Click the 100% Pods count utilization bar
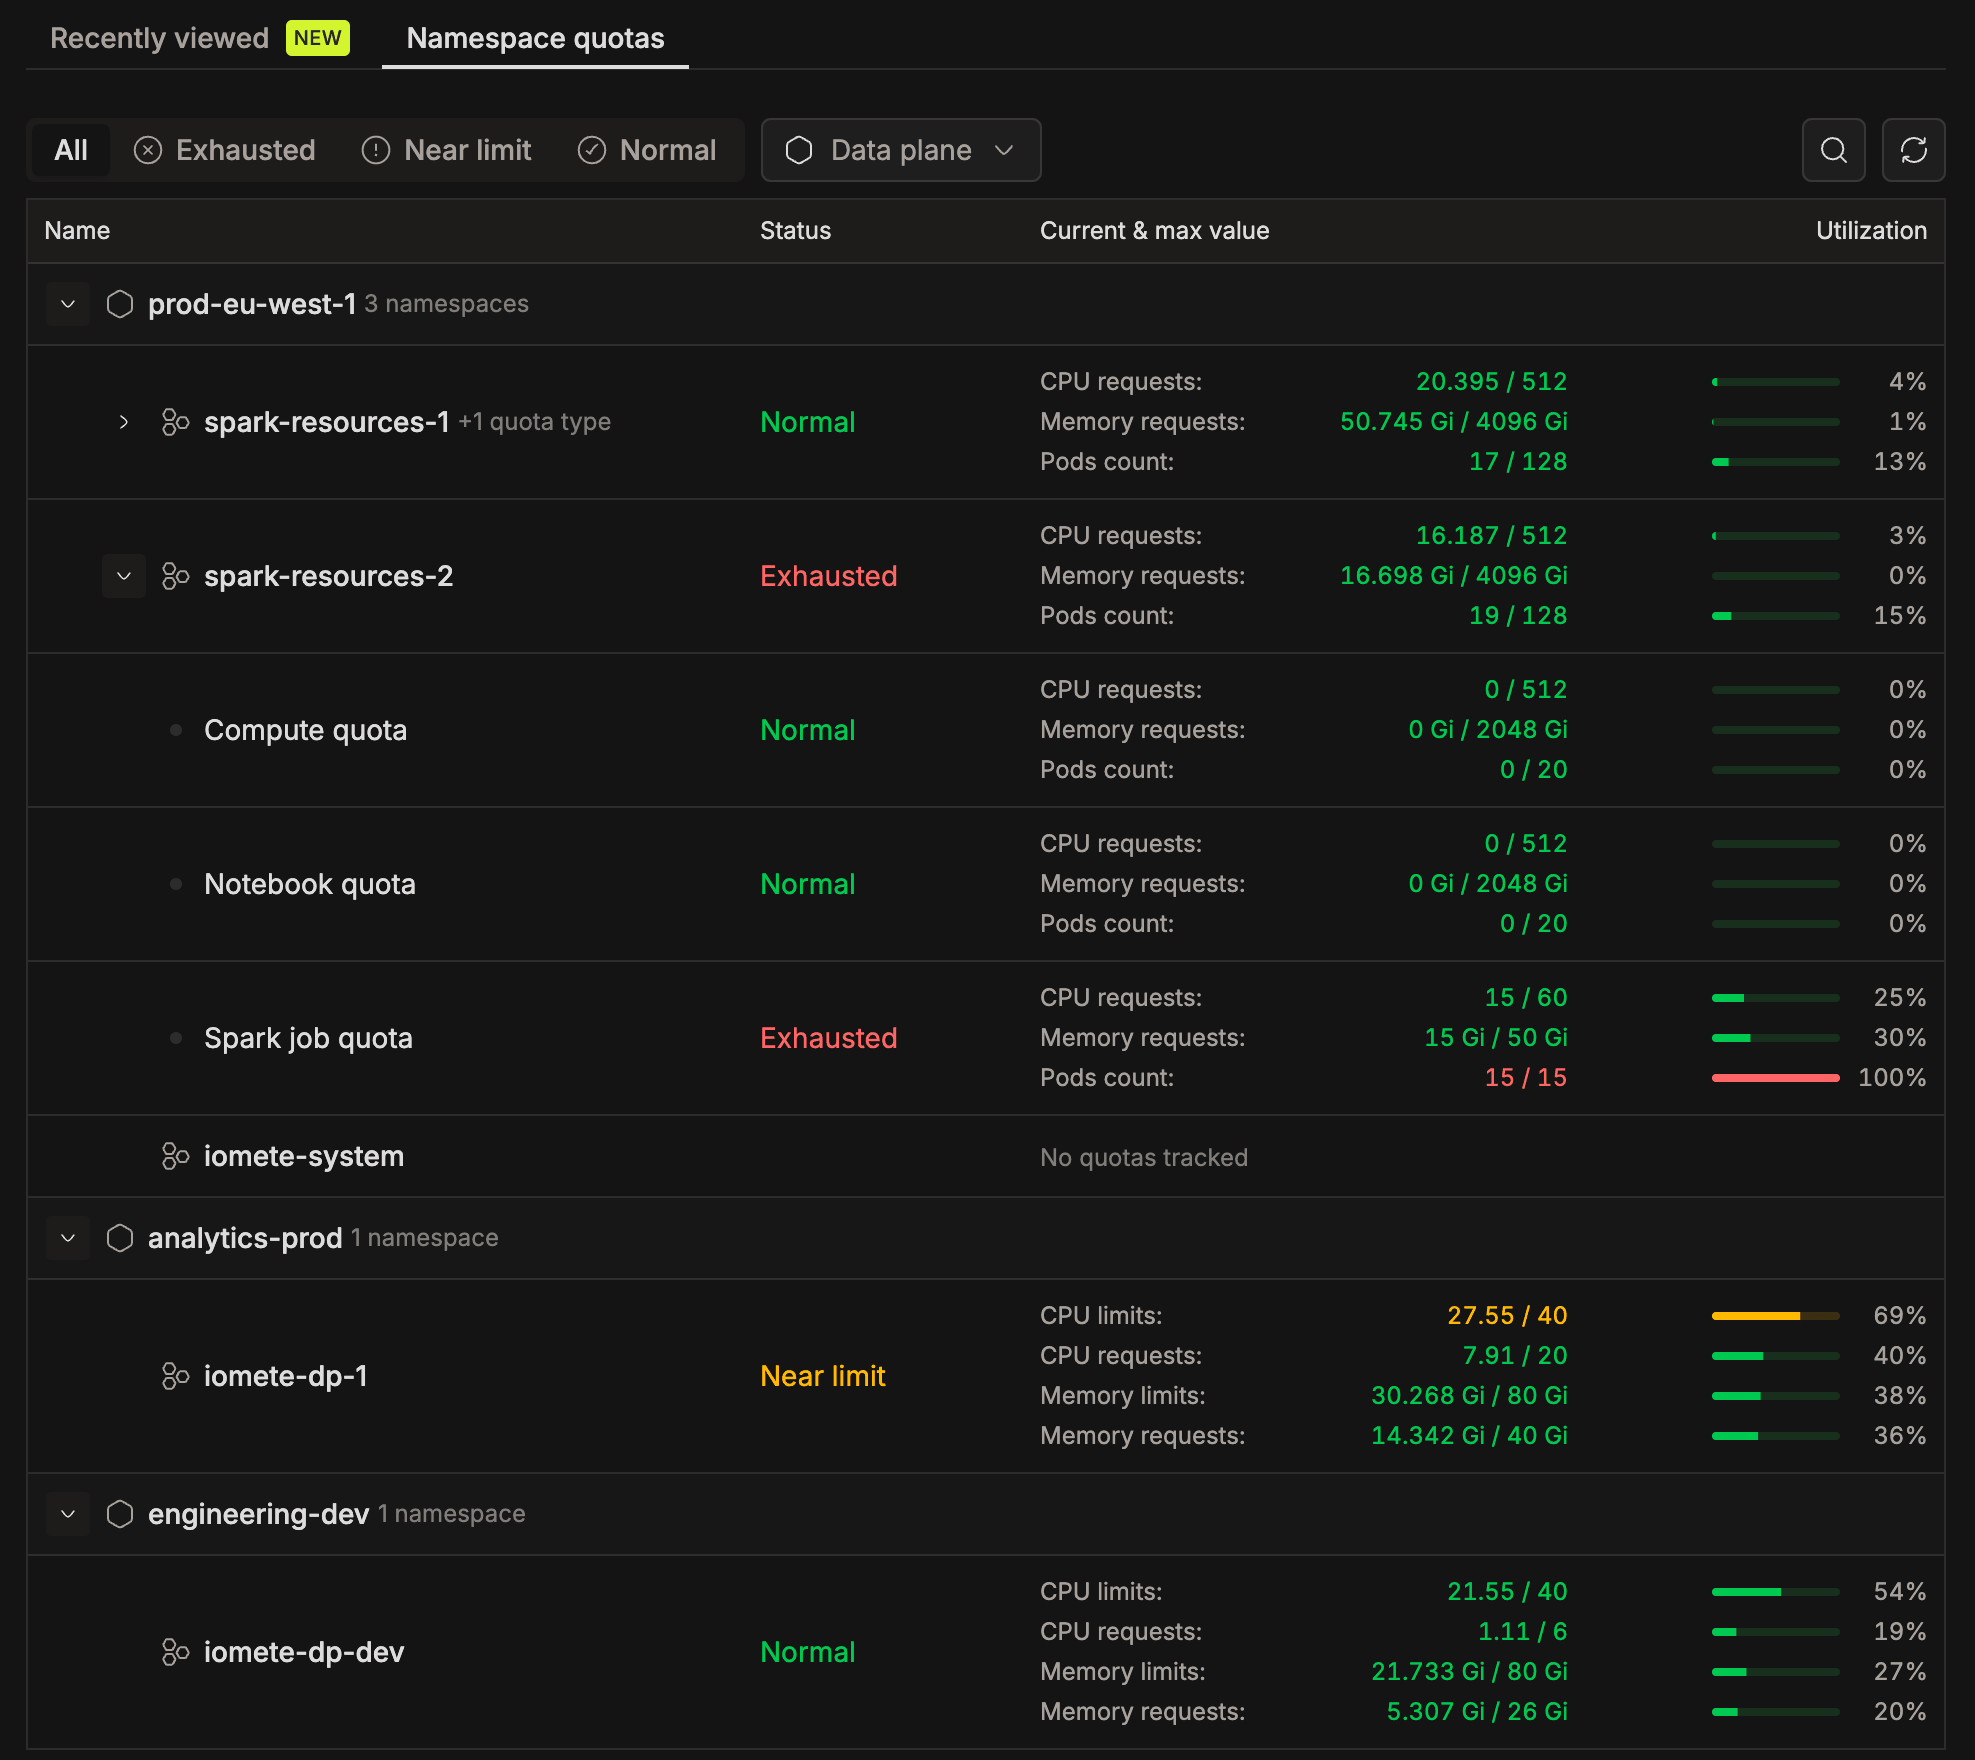Image resolution: width=1975 pixels, height=1760 pixels. (1775, 1078)
